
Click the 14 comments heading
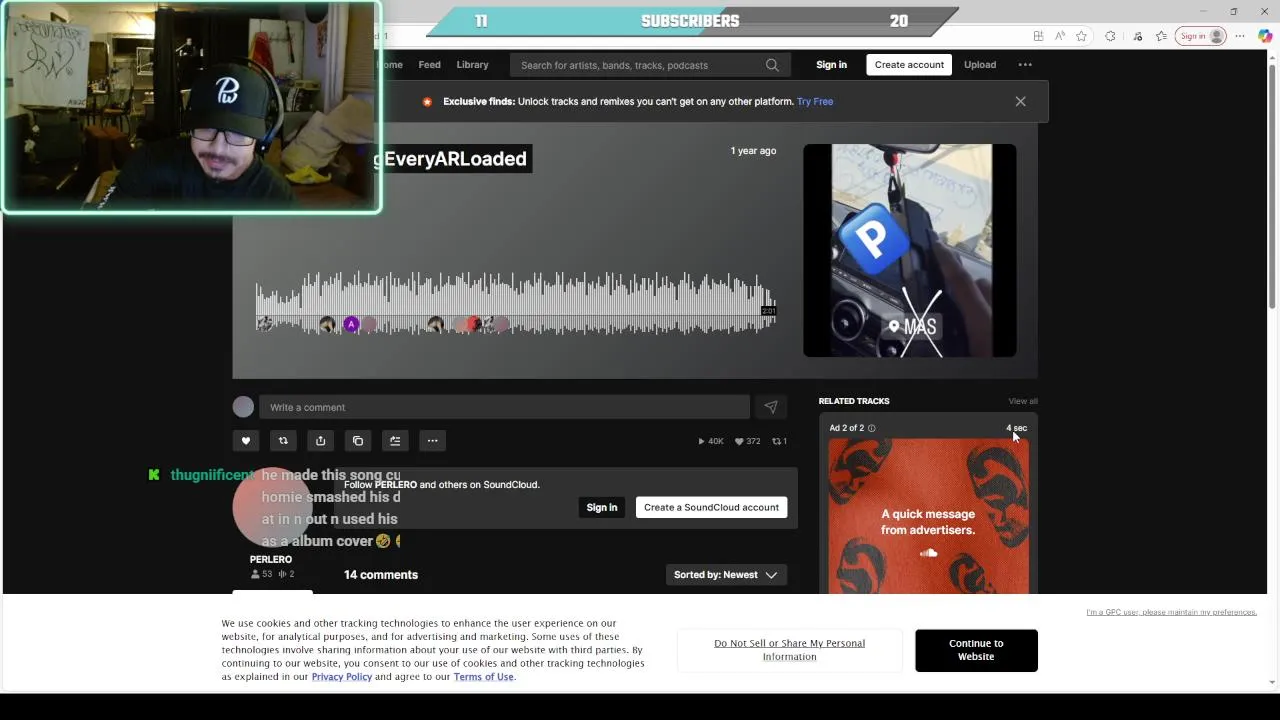coord(381,575)
